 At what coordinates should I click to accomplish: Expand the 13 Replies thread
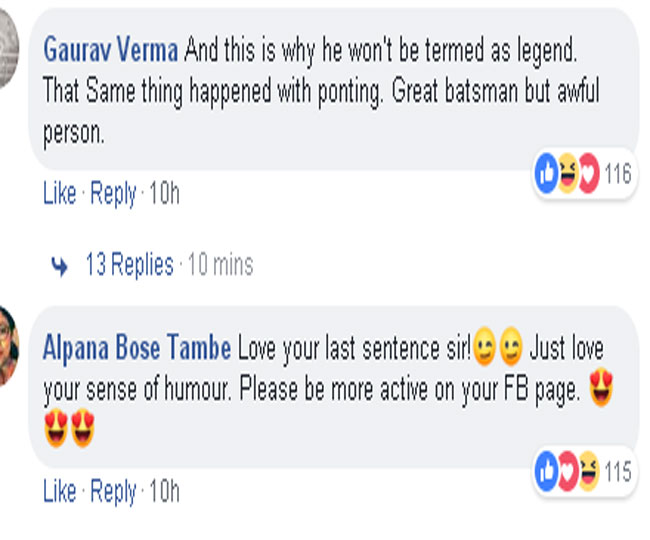[129, 265]
